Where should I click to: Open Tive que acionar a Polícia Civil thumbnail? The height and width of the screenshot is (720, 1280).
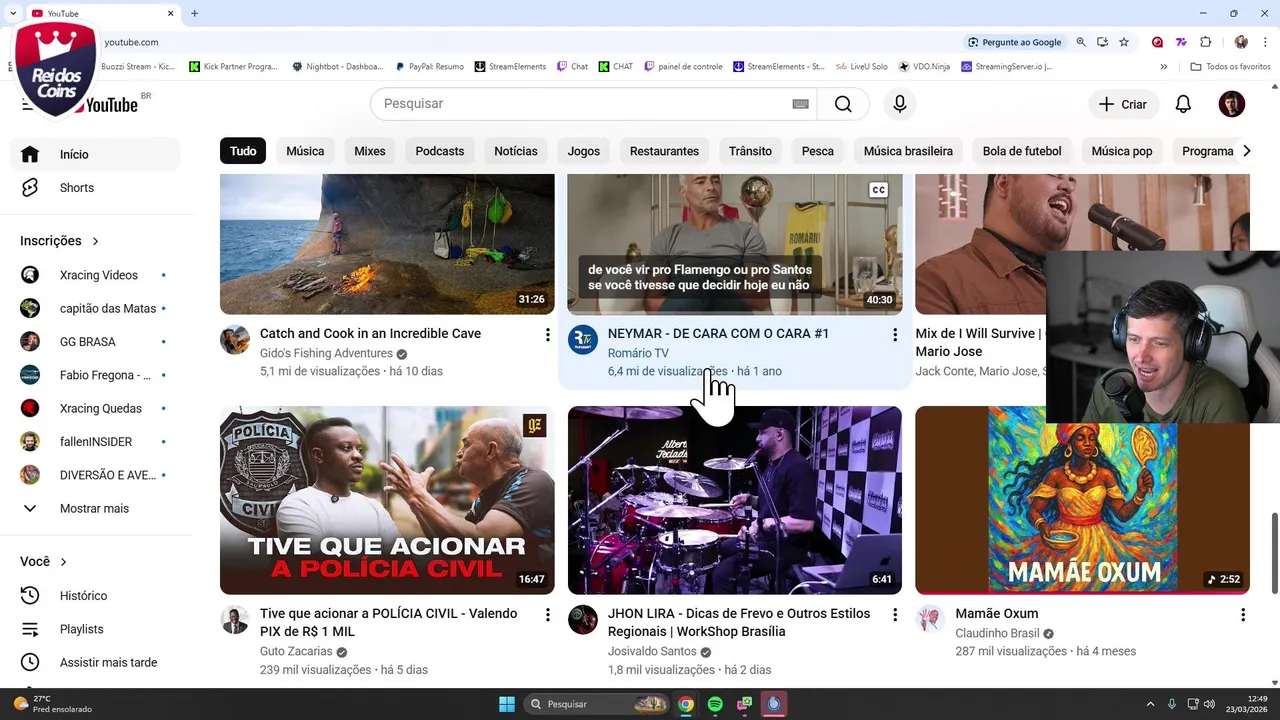pyautogui.click(x=387, y=500)
